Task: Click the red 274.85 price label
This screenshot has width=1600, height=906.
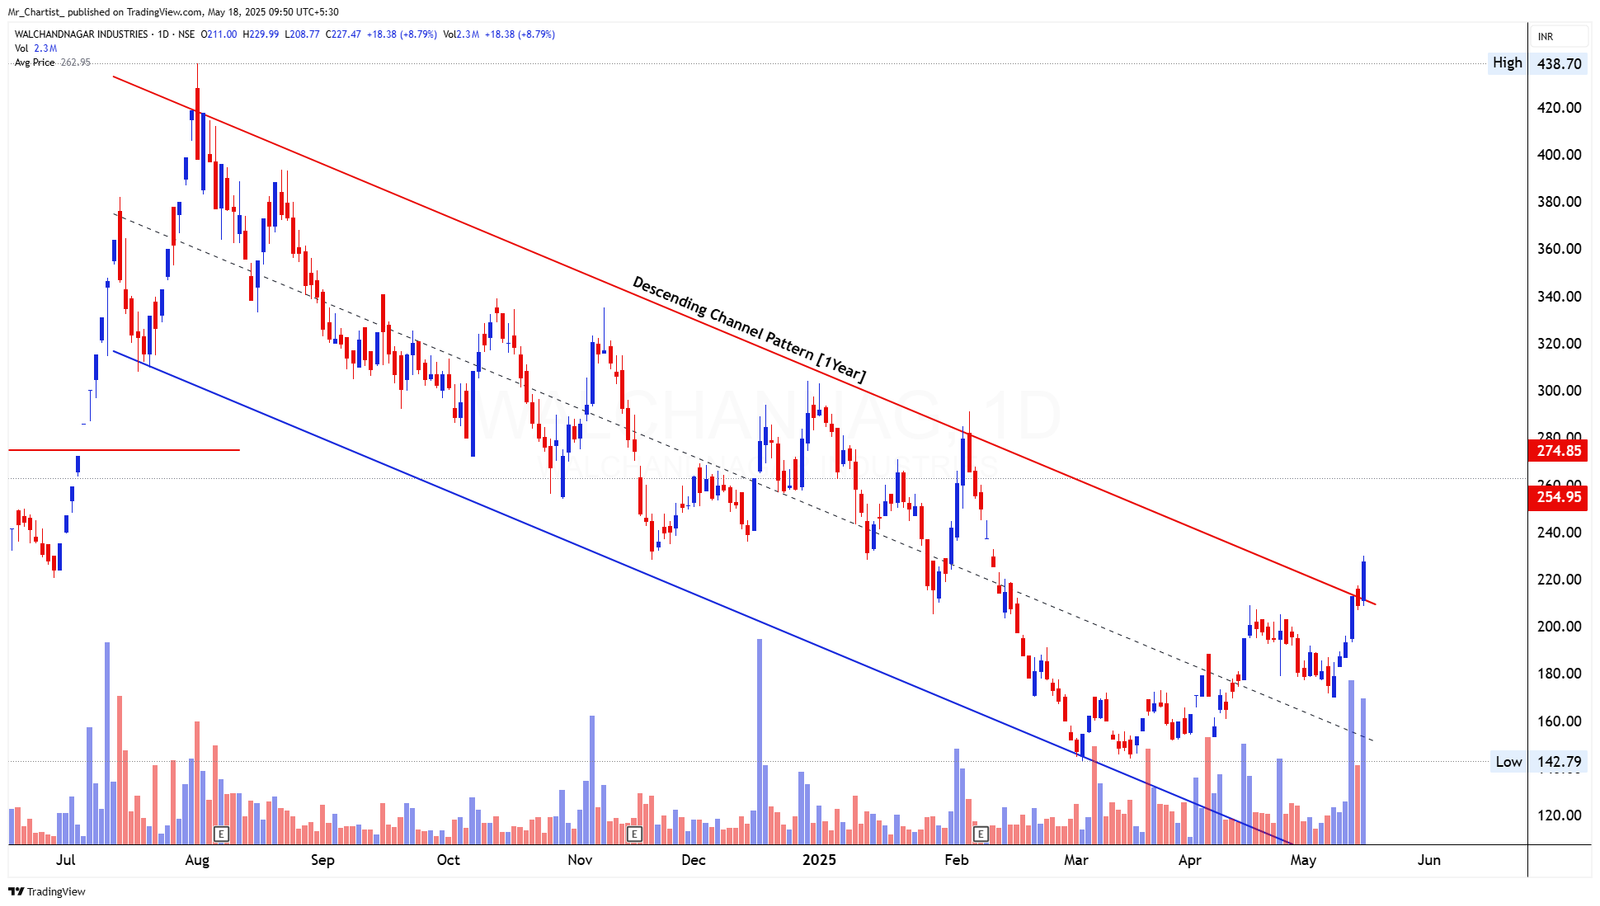Action: (x=1559, y=451)
